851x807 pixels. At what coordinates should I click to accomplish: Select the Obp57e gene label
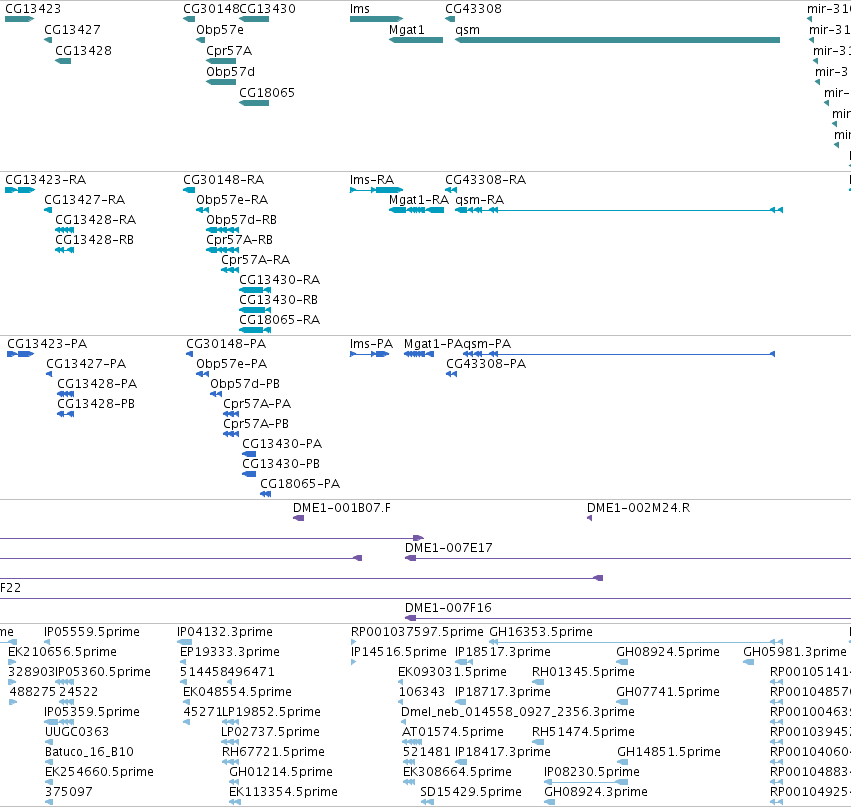220,30
